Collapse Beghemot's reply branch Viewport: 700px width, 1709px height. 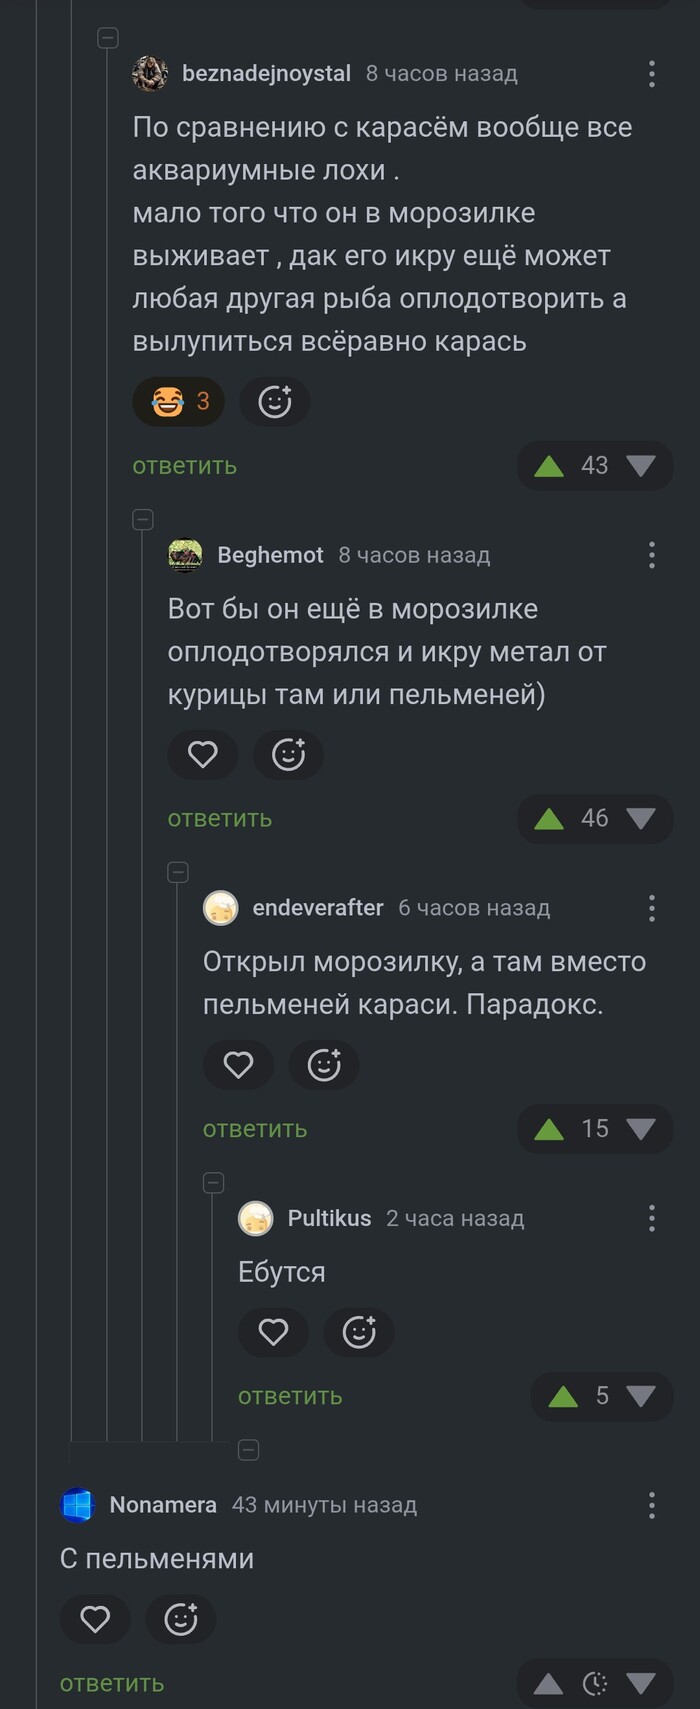(143, 519)
